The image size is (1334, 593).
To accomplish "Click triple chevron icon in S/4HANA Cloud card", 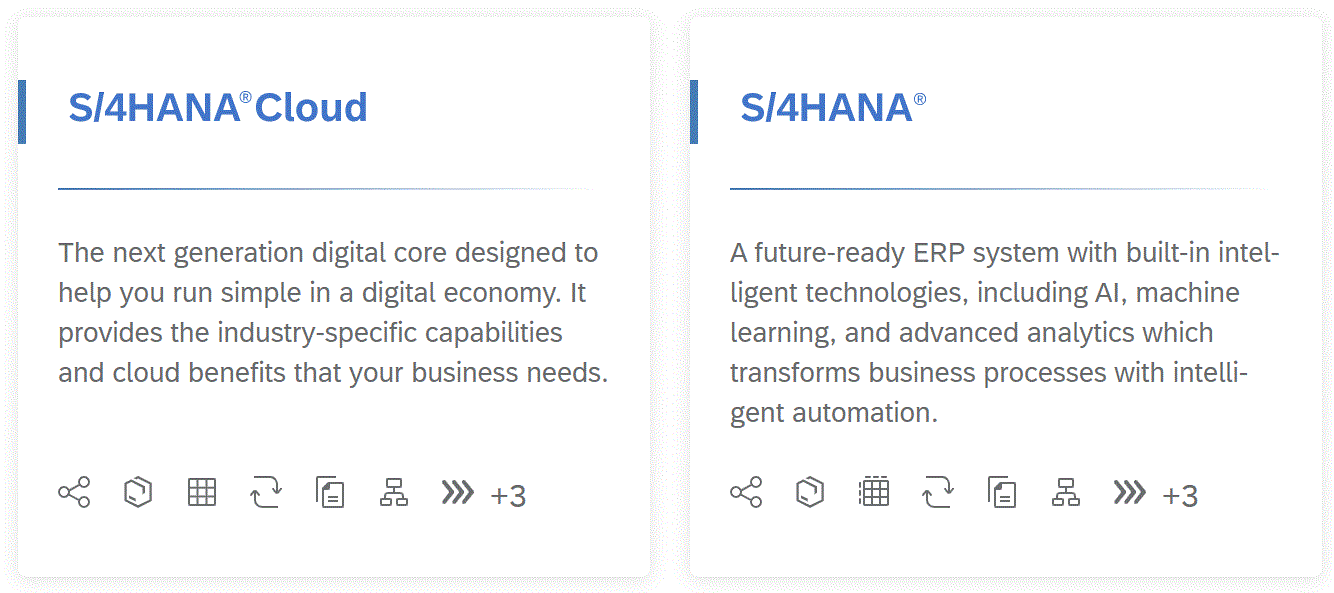I will point(457,492).
